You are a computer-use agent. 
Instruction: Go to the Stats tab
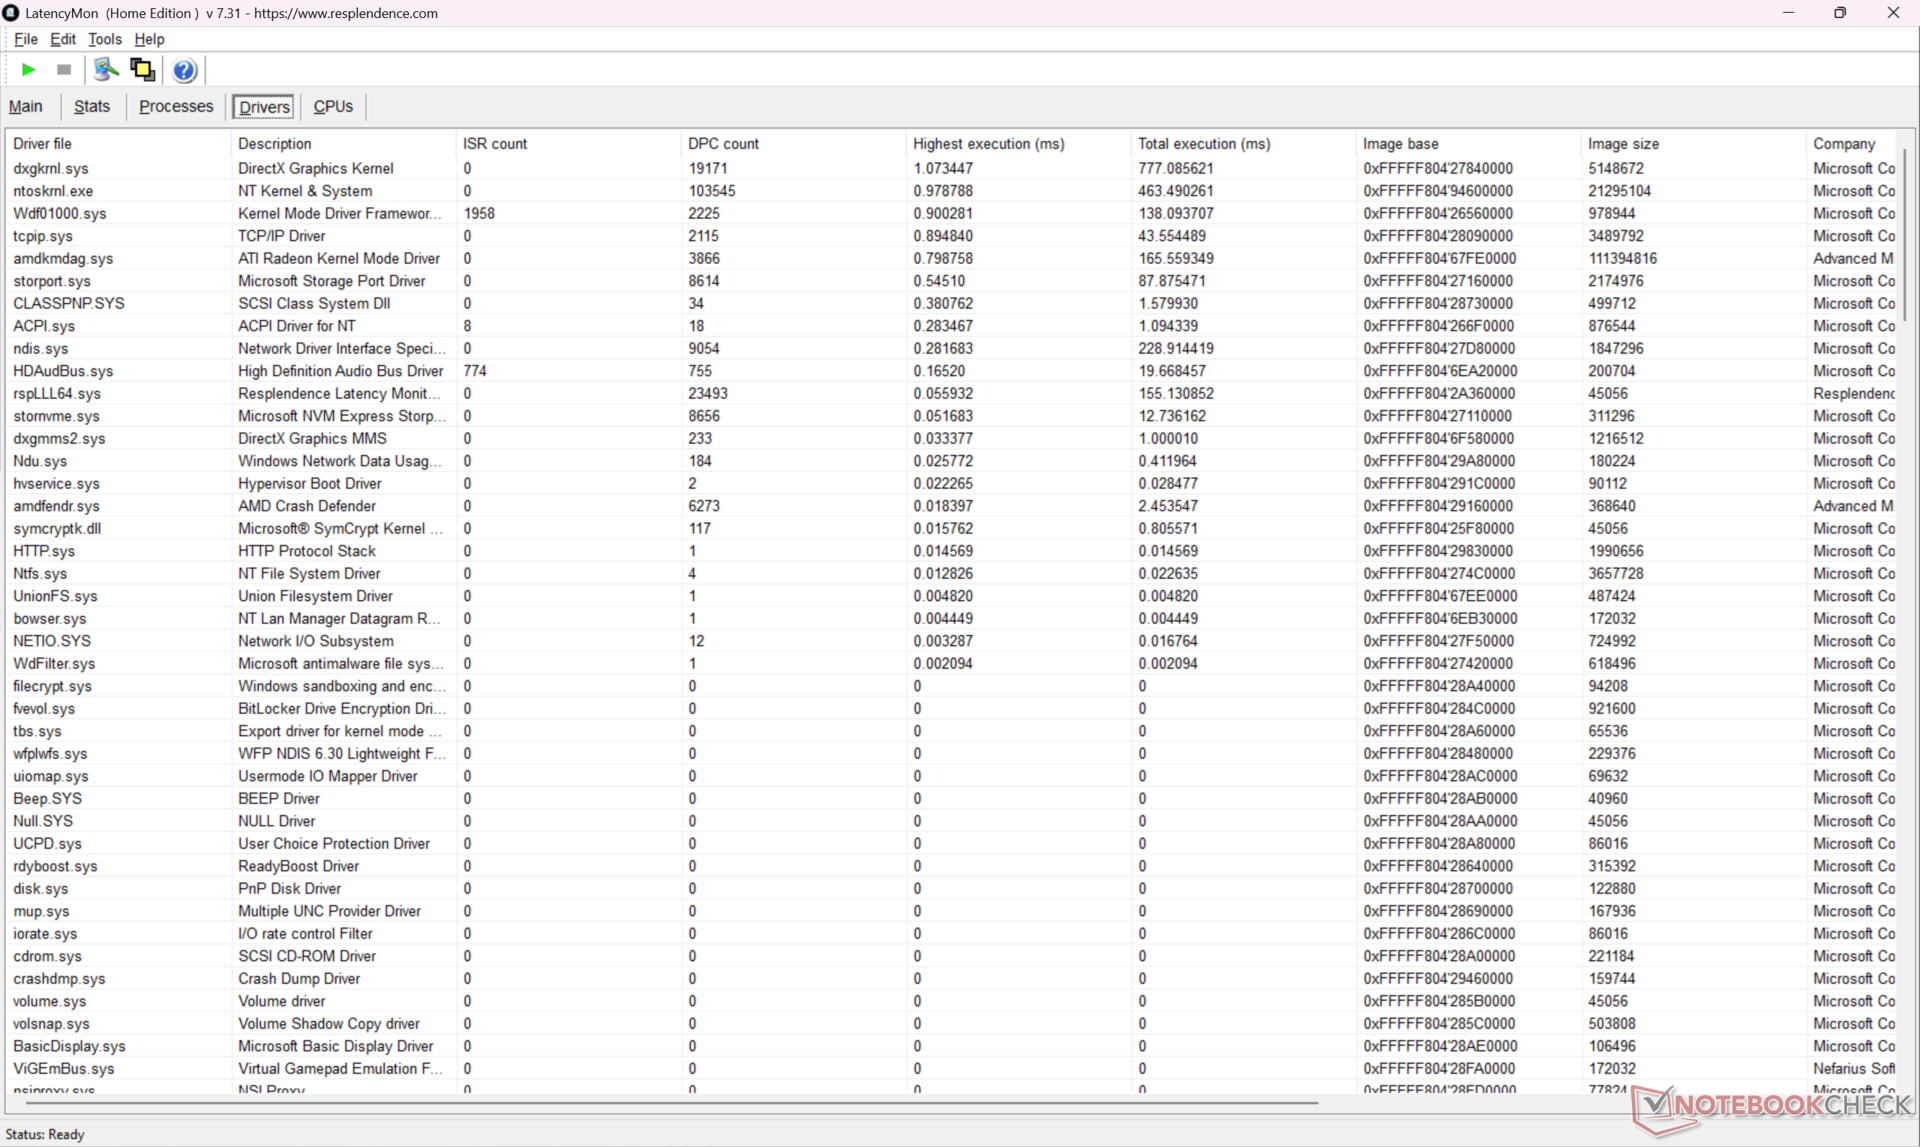pyautogui.click(x=92, y=106)
